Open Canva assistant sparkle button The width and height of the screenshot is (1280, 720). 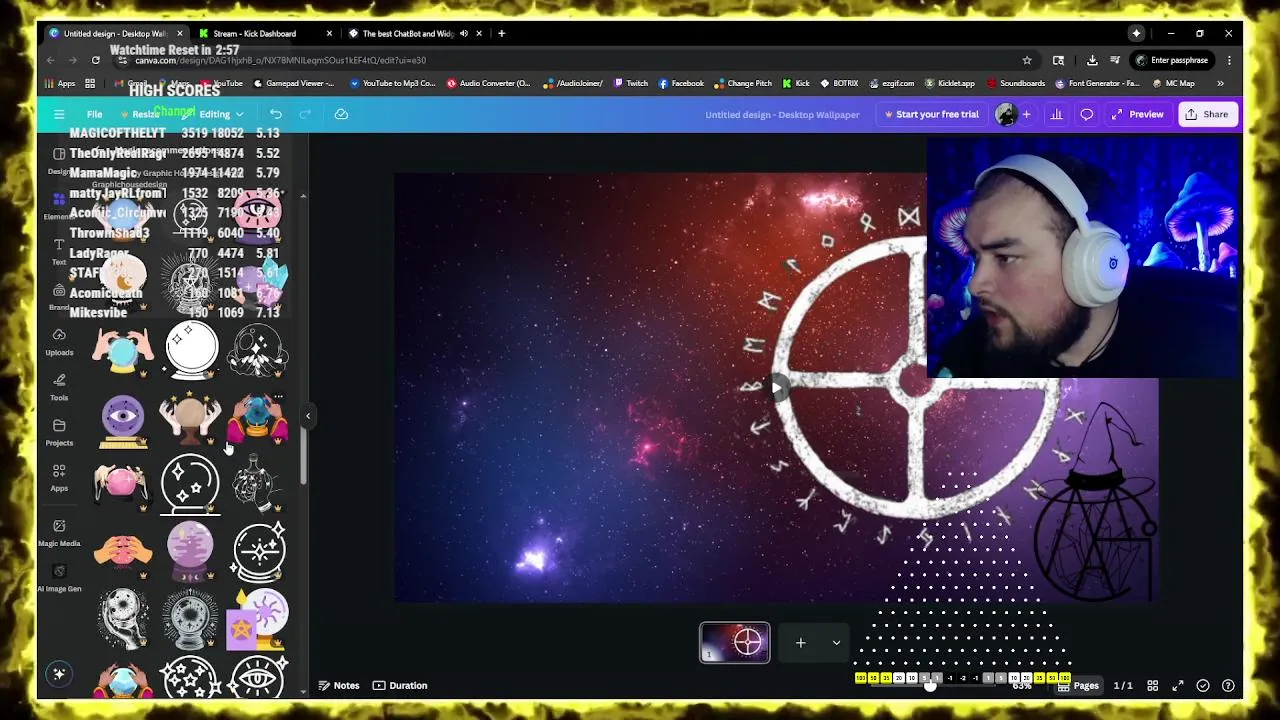point(59,674)
